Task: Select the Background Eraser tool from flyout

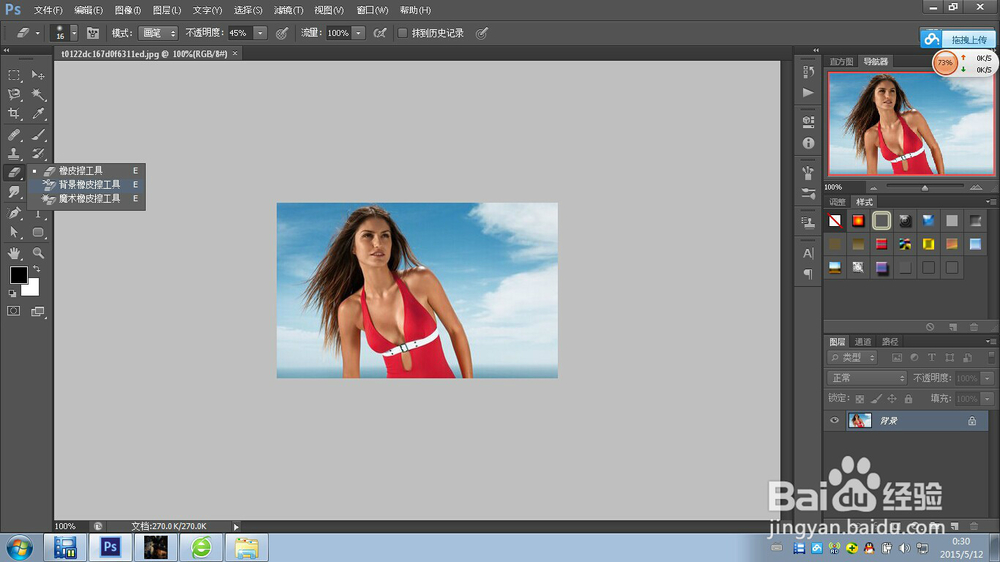Action: tap(88, 185)
